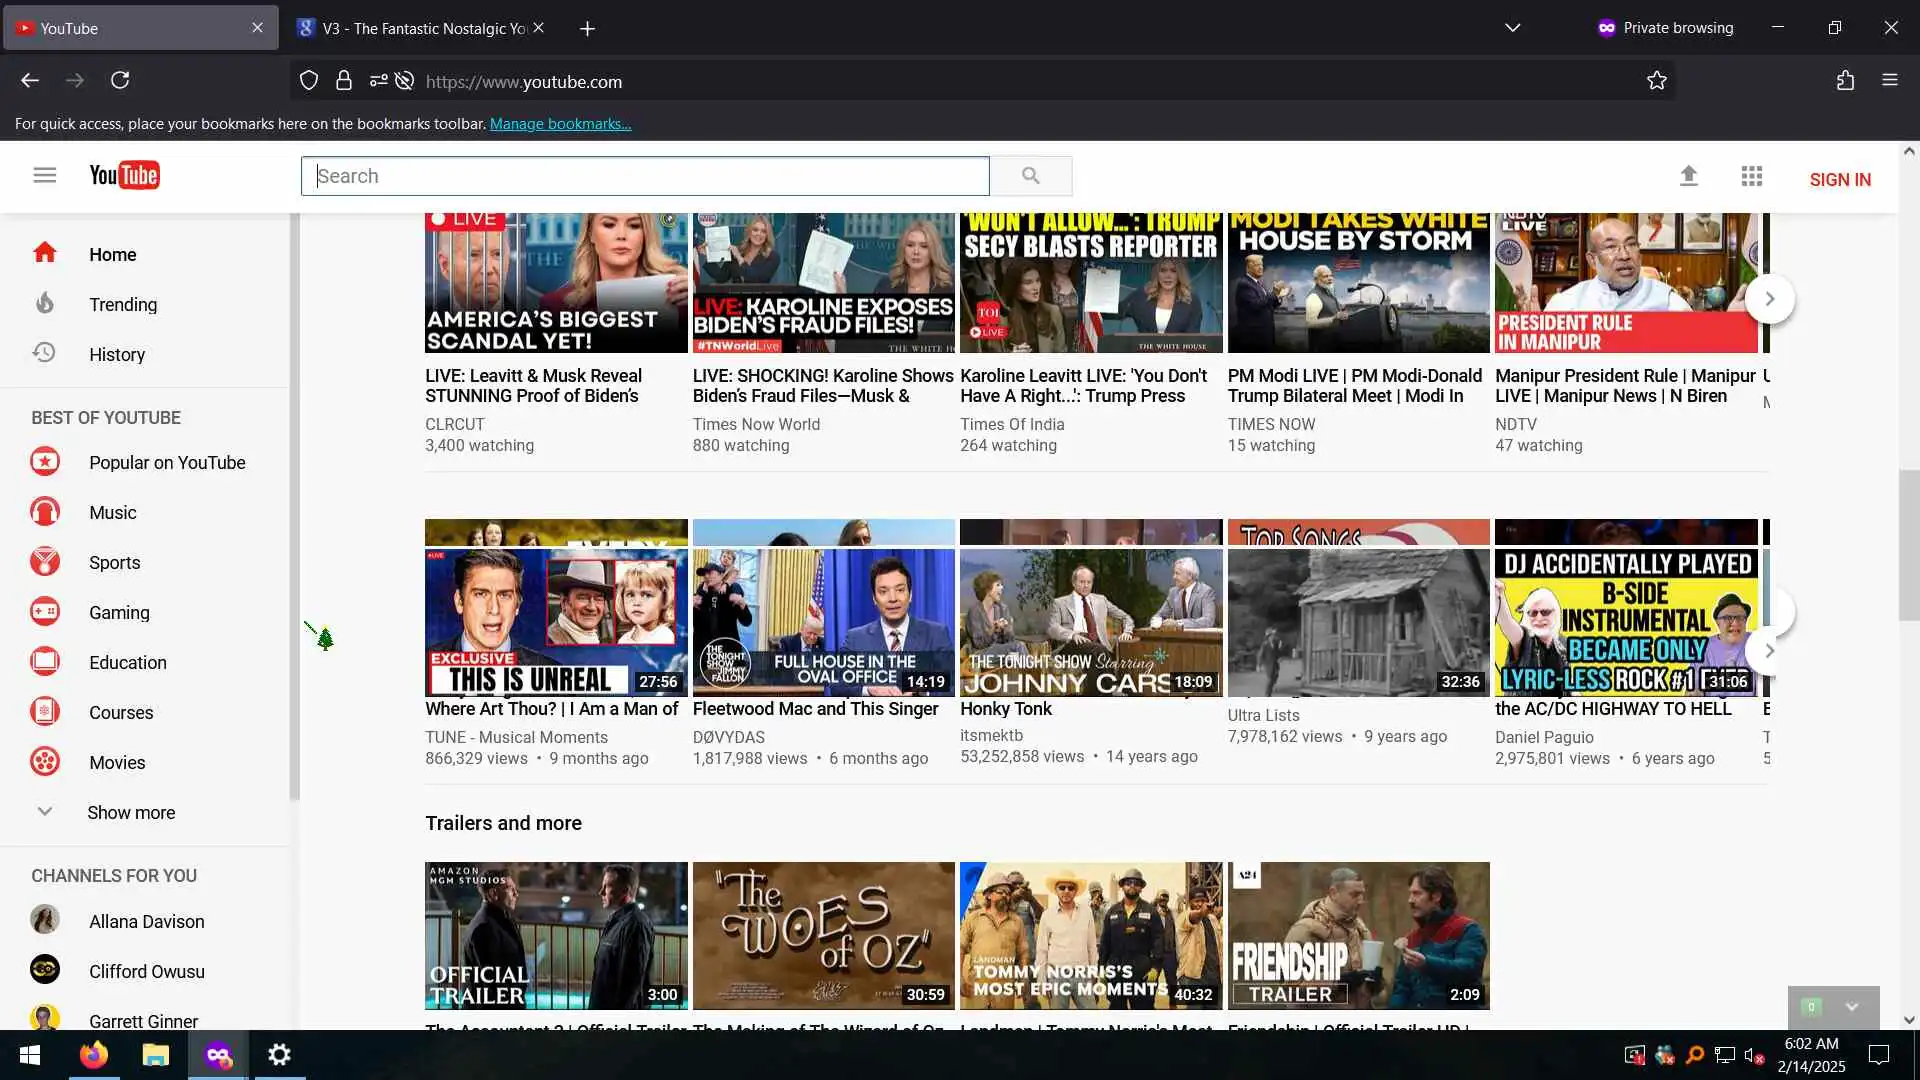1920x1080 pixels.
Task: Open the Gaming category
Action: click(118, 613)
